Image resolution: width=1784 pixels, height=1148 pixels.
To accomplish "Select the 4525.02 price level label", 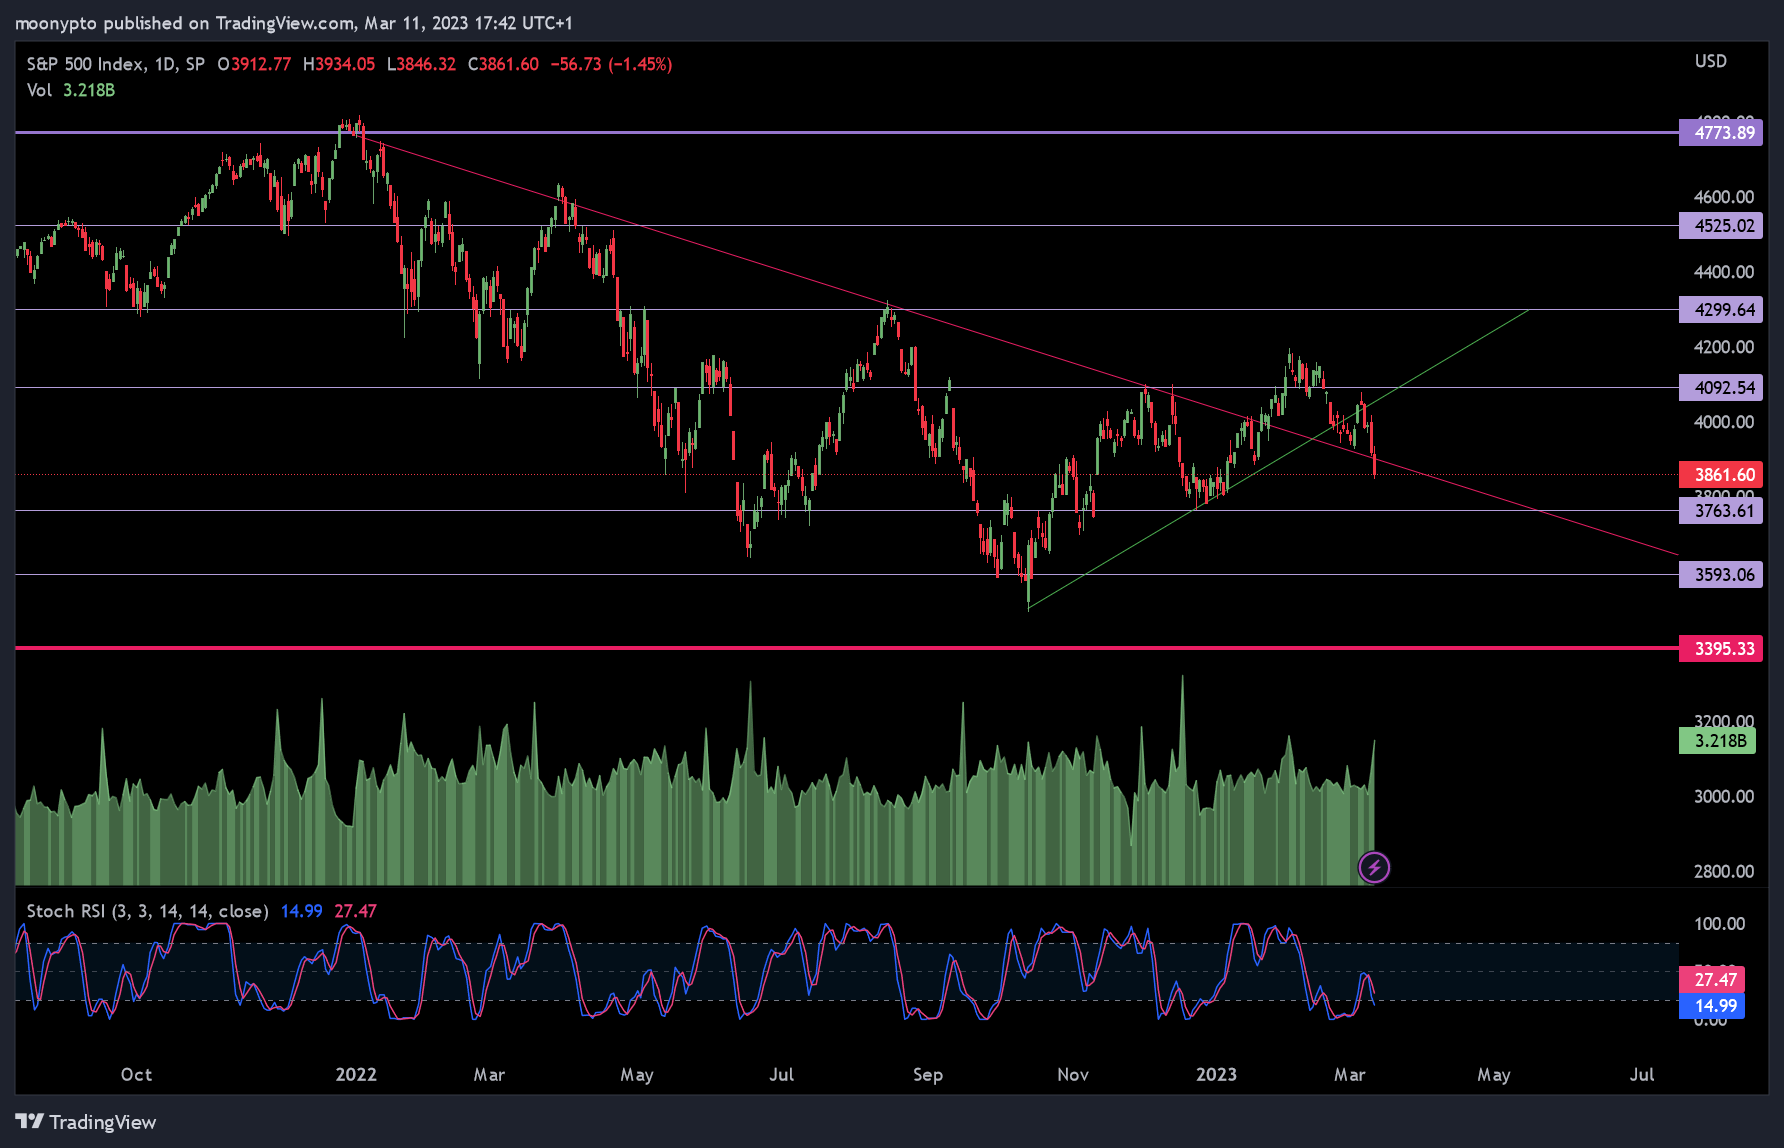I will tap(1721, 226).
